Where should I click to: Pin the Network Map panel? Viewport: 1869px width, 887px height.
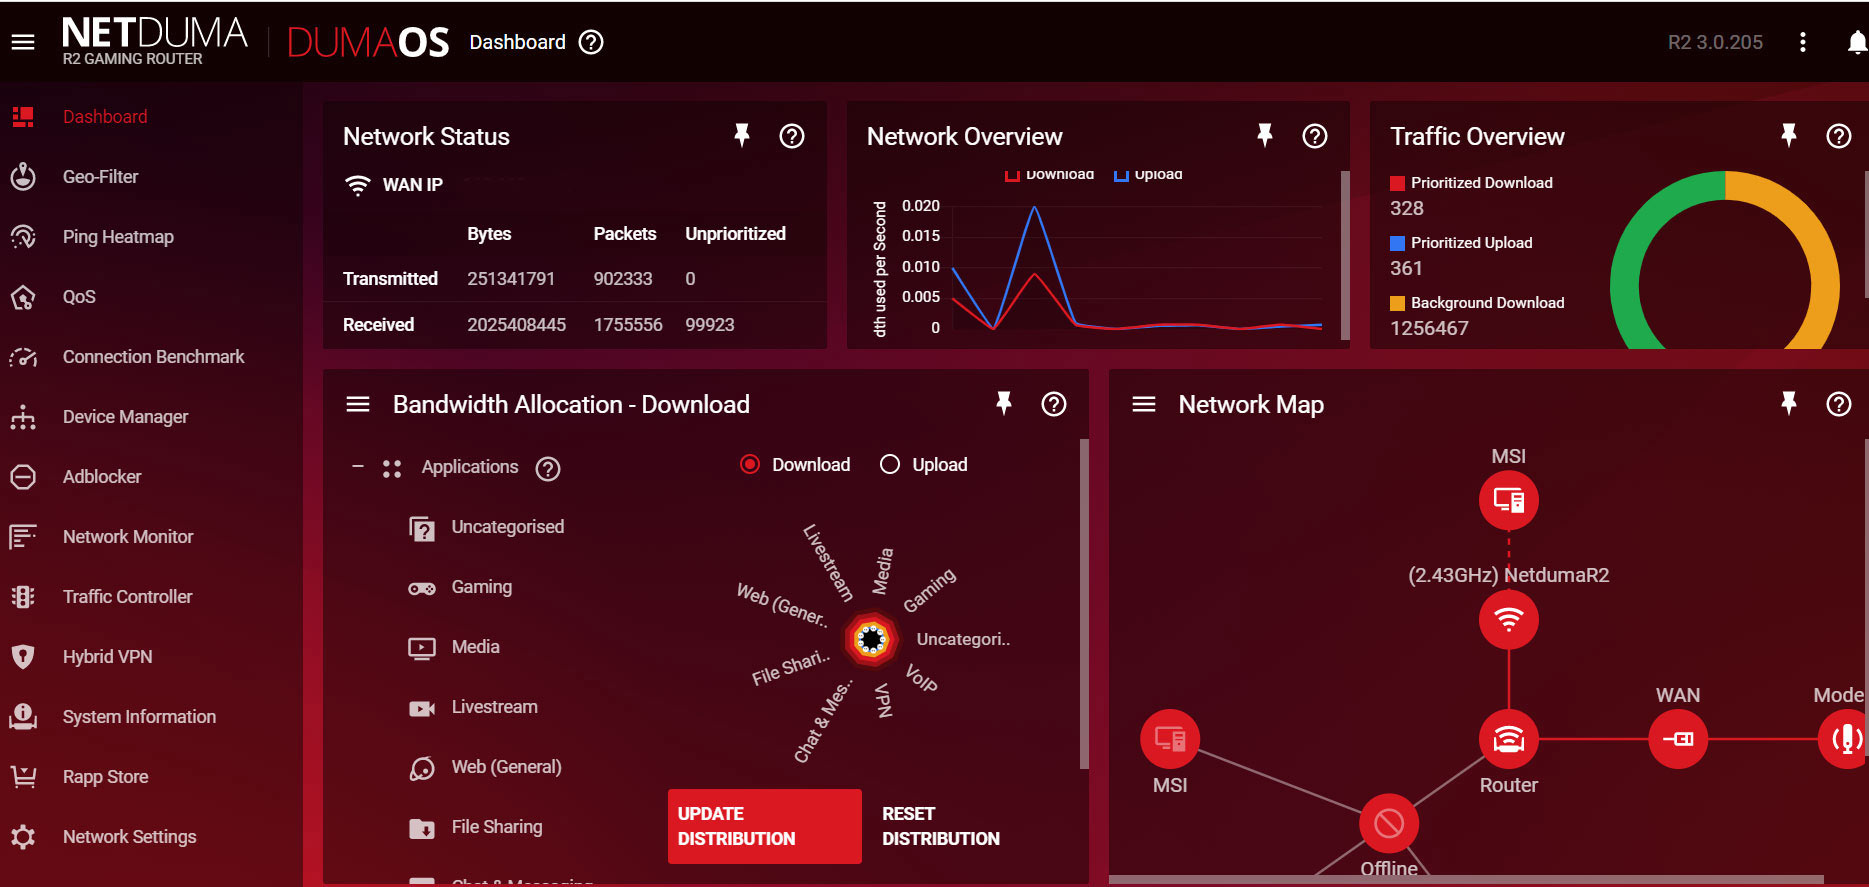point(1789,403)
